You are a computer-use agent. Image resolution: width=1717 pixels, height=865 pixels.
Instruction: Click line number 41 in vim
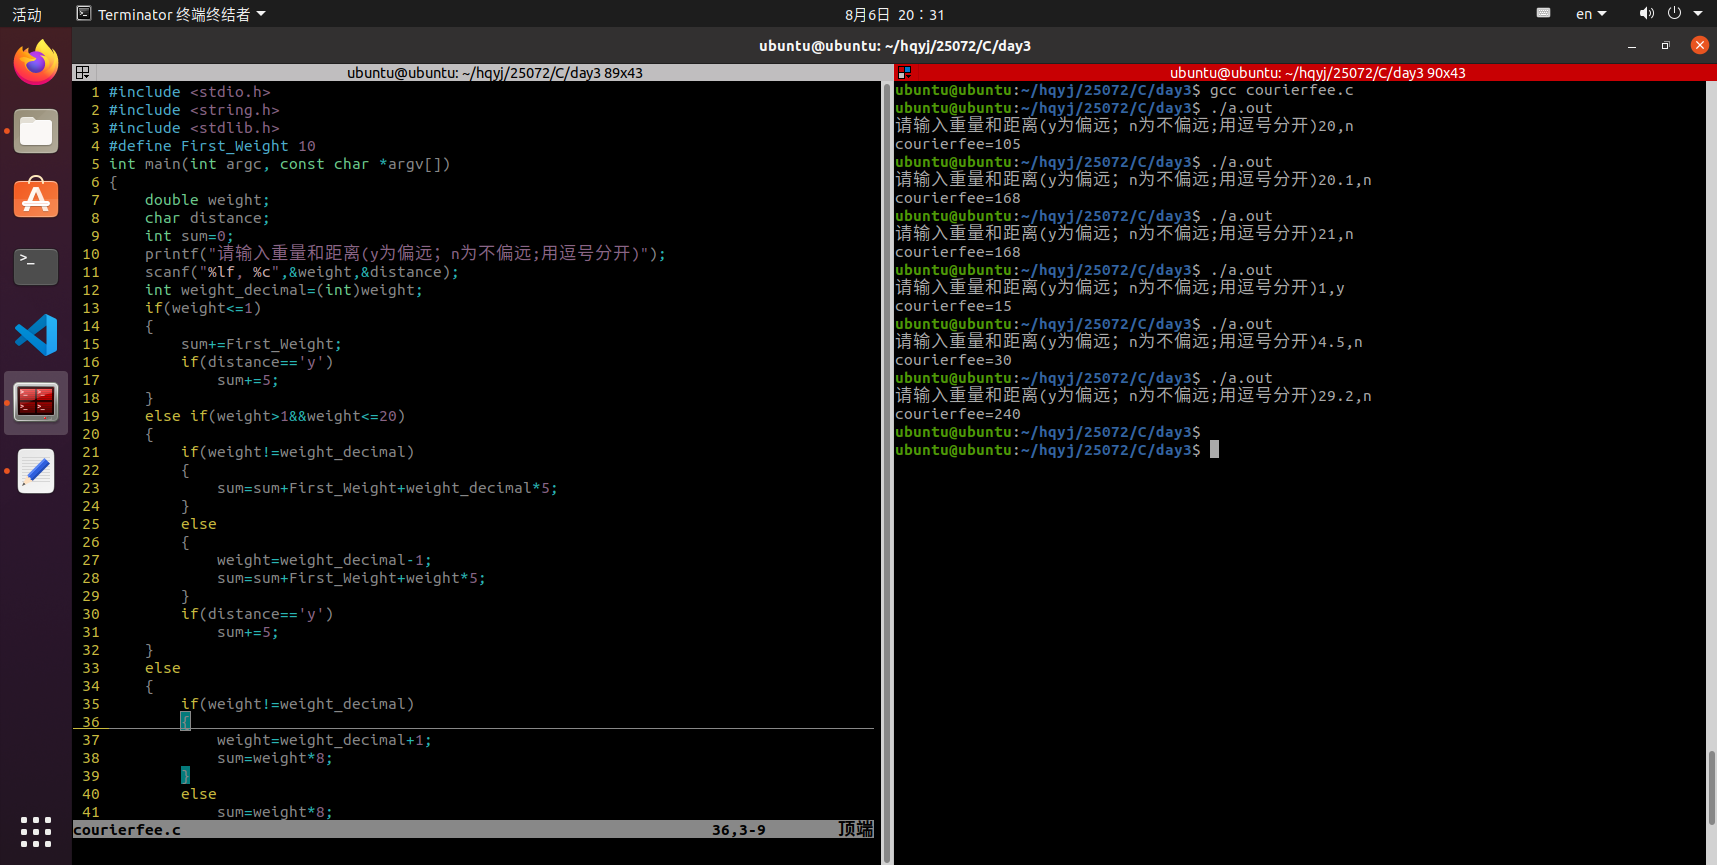click(x=91, y=812)
